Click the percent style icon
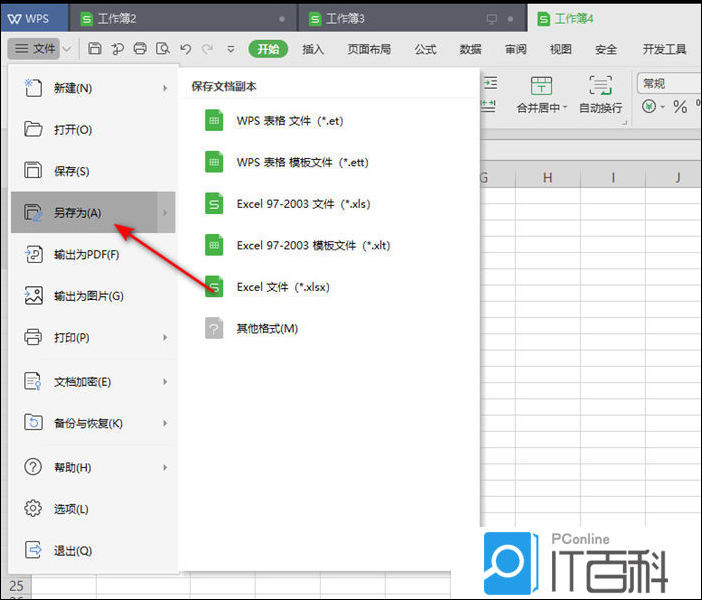Screen dimensions: 702x600 [x=680, y=107]
